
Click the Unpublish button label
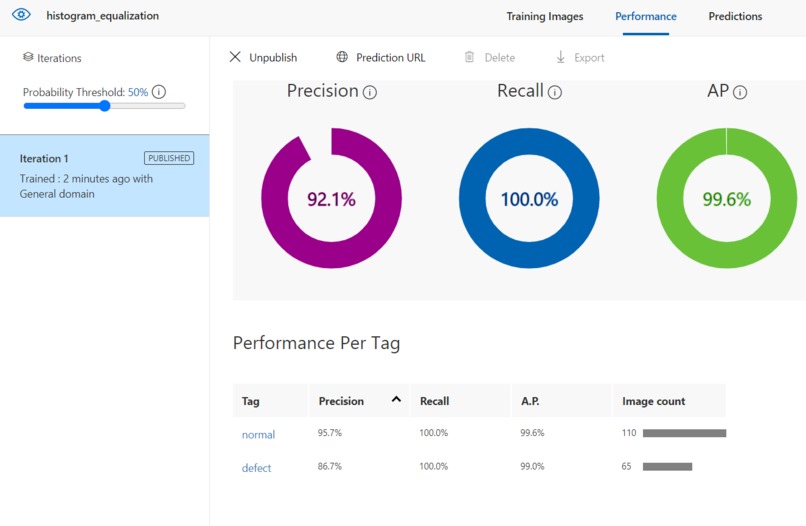coord(273,58)
